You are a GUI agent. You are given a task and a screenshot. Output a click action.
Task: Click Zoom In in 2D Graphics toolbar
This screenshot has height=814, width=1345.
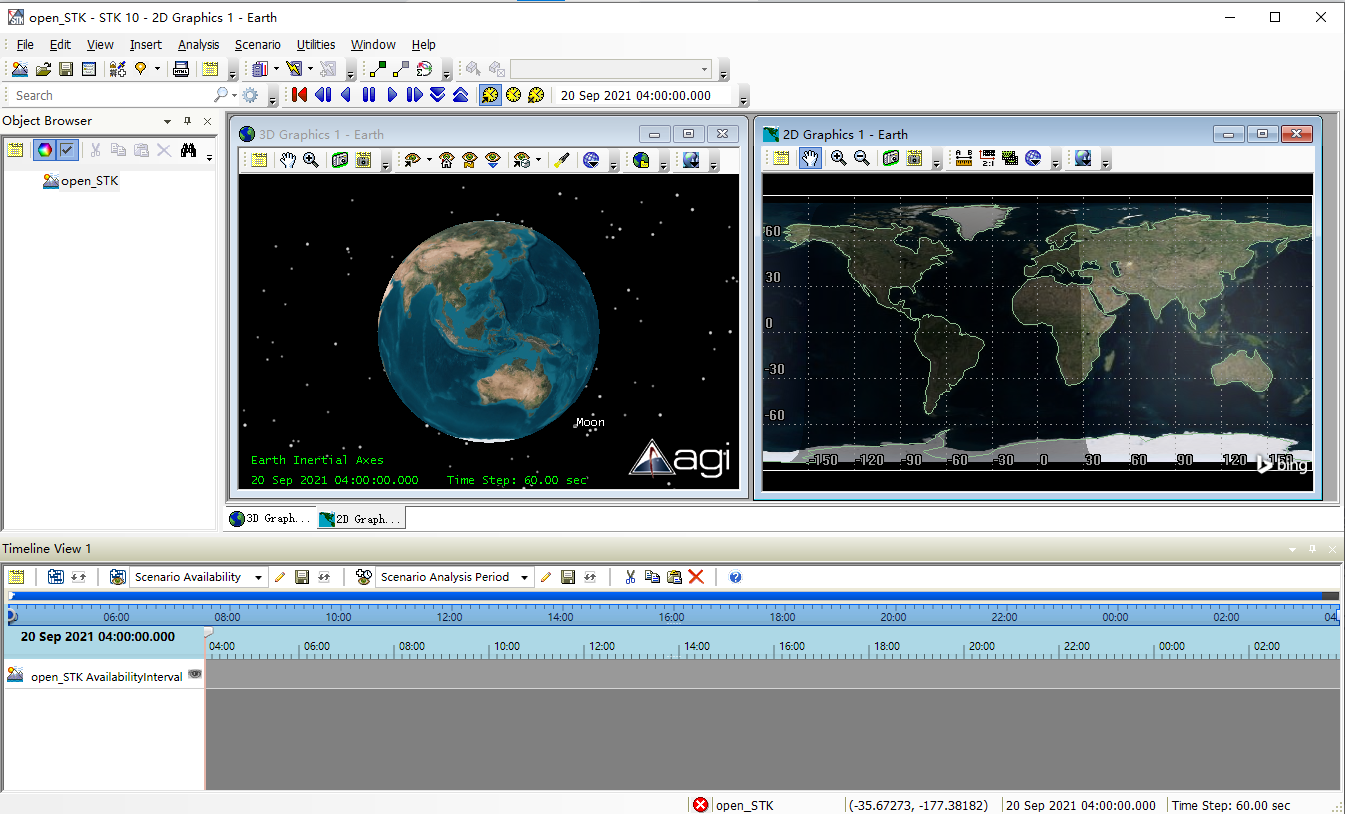pyautogui.click(x=839, y=158)
